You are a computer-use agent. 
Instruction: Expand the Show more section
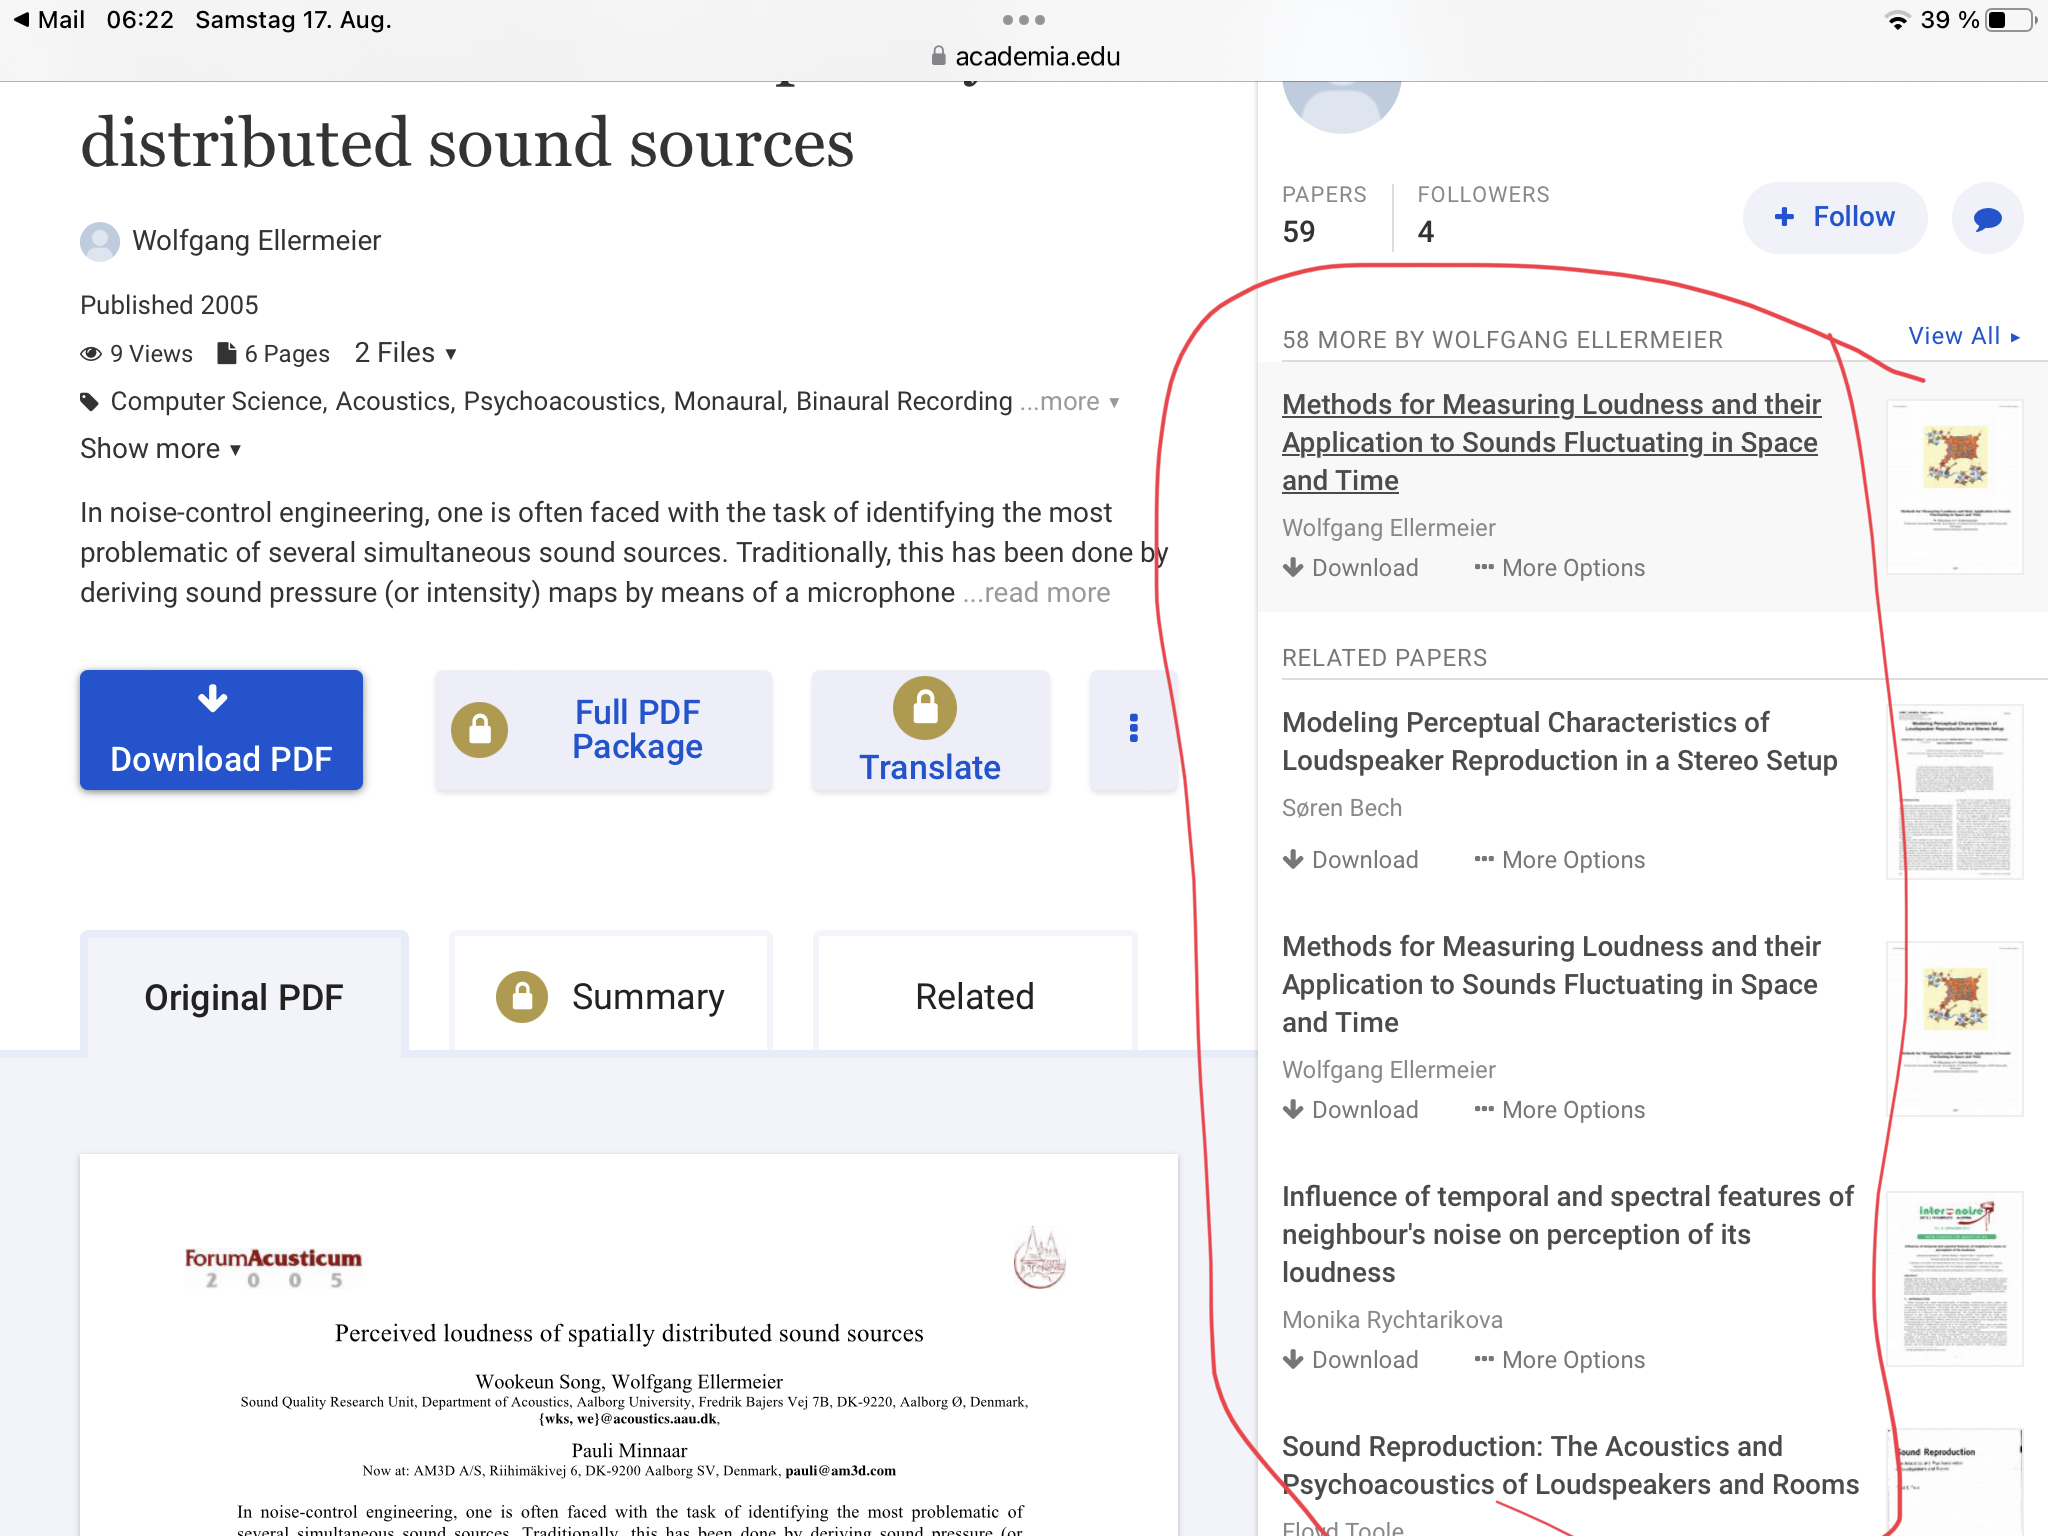pyautogui.click(x=161, y=449)
